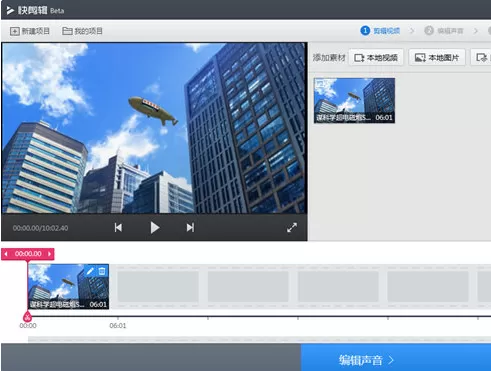Click the pink 00:00.00 playhead time label
The width and height of the screenshot is (491, 371).
(28, 254)
